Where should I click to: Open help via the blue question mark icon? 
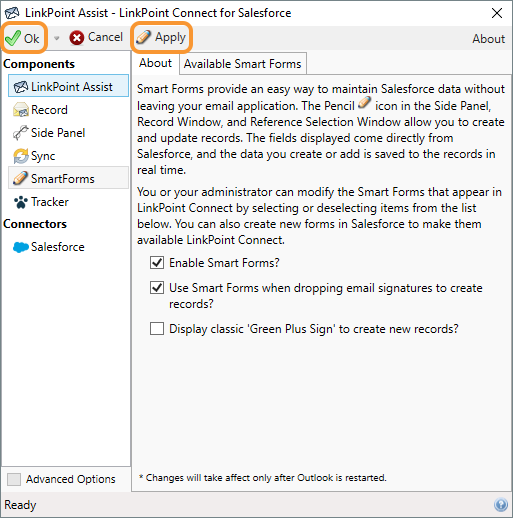click(501, 504)
